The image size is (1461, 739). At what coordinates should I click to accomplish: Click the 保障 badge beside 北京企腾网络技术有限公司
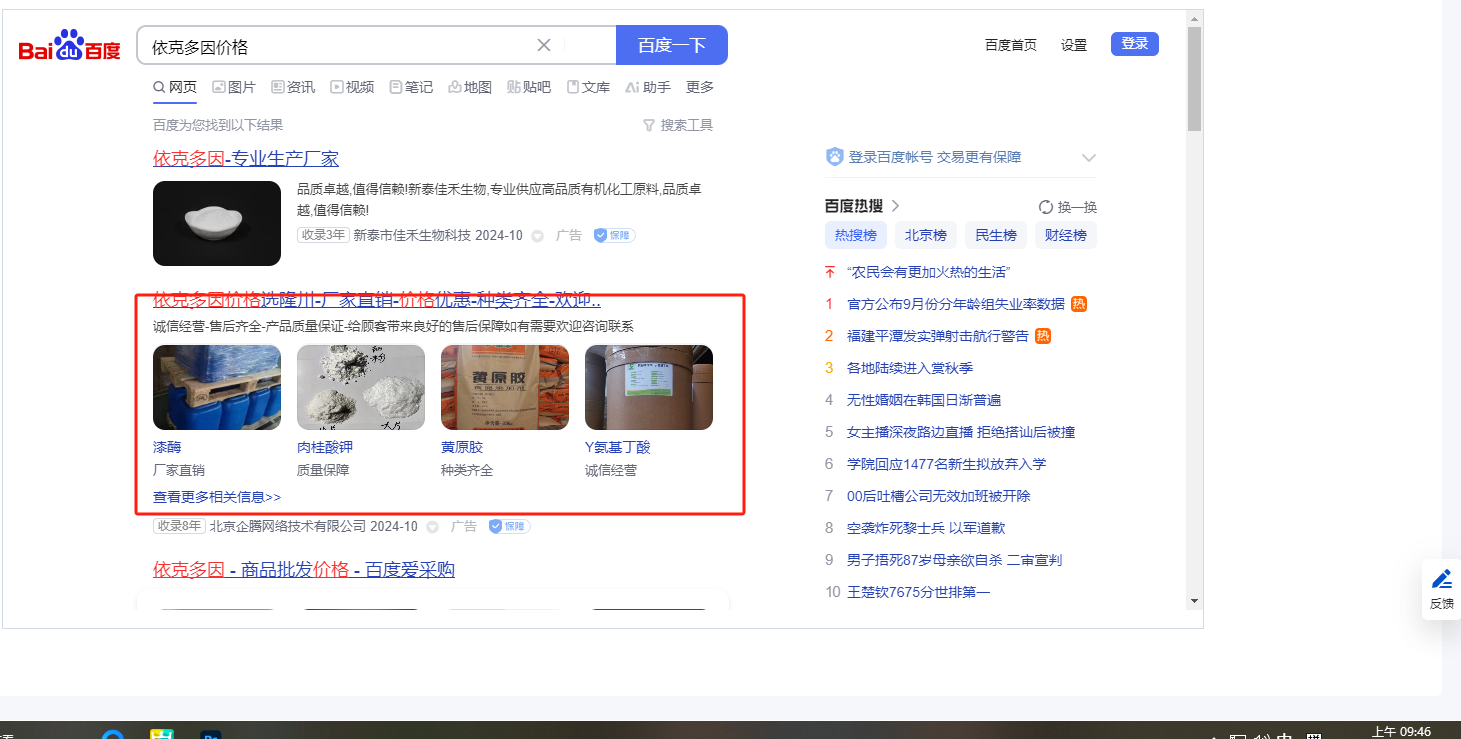[509, 526]
